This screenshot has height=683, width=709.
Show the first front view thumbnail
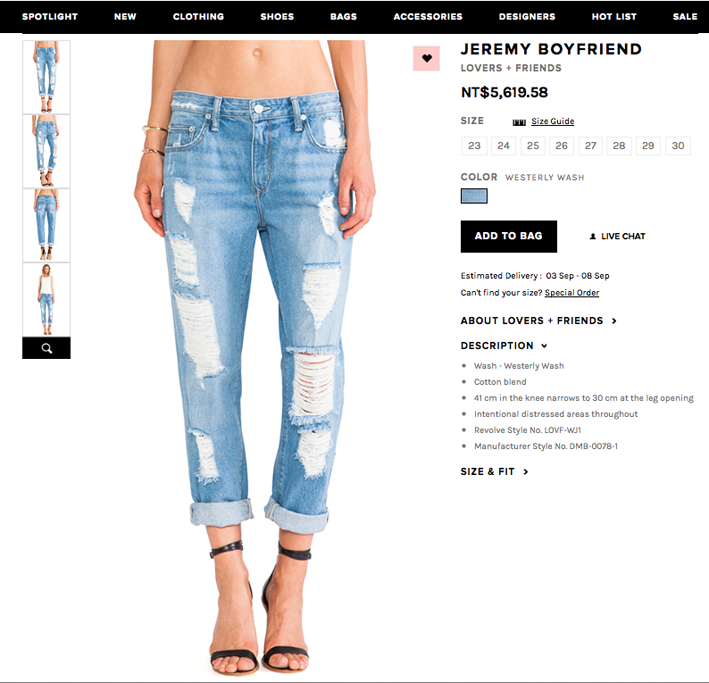point(46,77)
